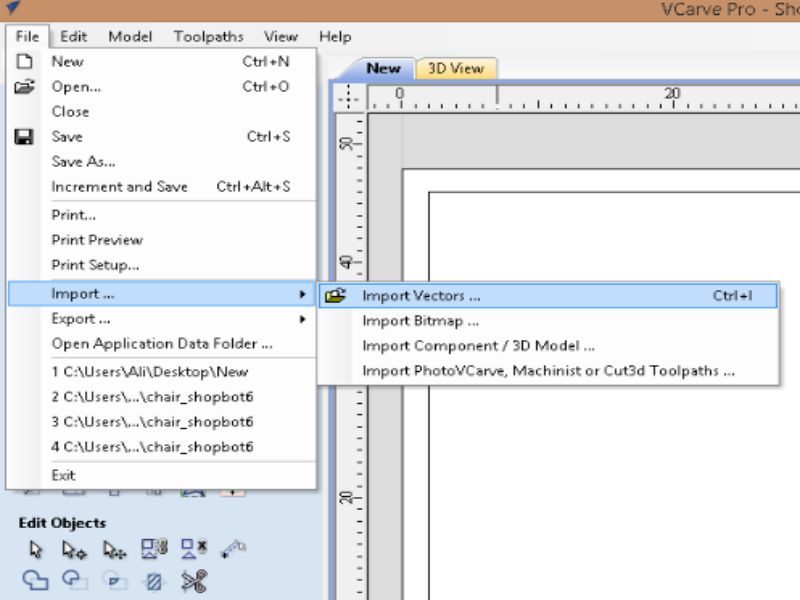Screen dimensions: 800x600
Task: Switch to the 3D View tab
Action: pos(456,68)
